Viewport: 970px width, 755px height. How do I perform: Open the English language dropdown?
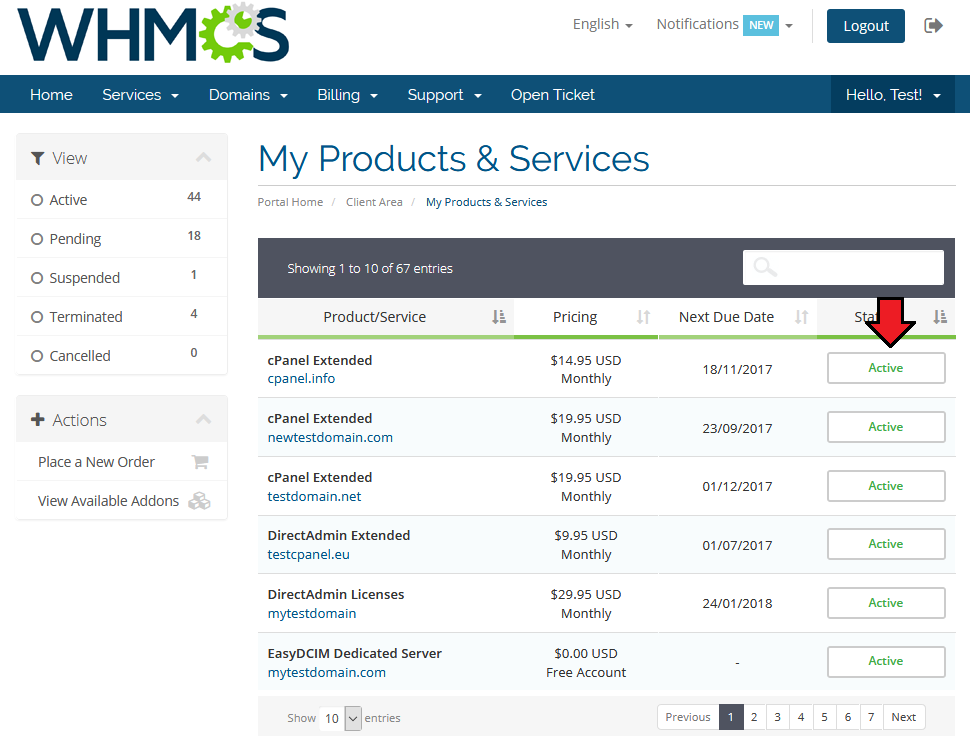point(603,24)
